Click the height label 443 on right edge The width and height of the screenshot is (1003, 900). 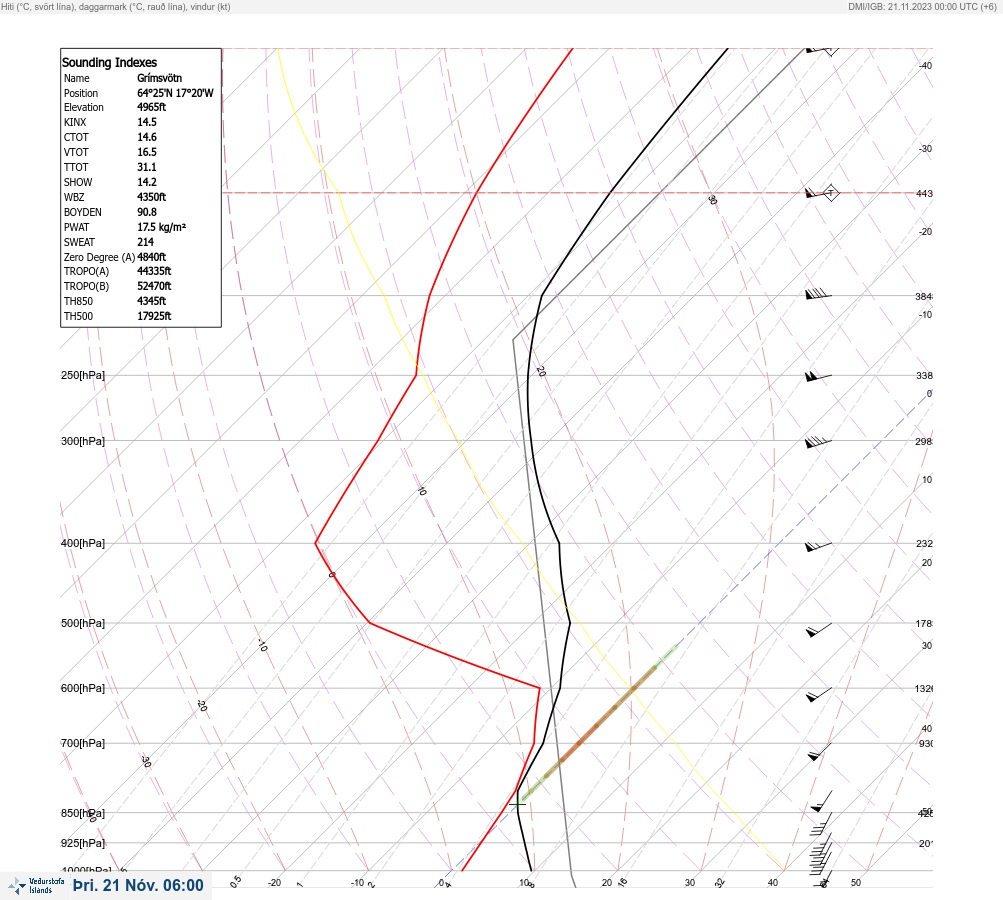(x=924, y=193)
